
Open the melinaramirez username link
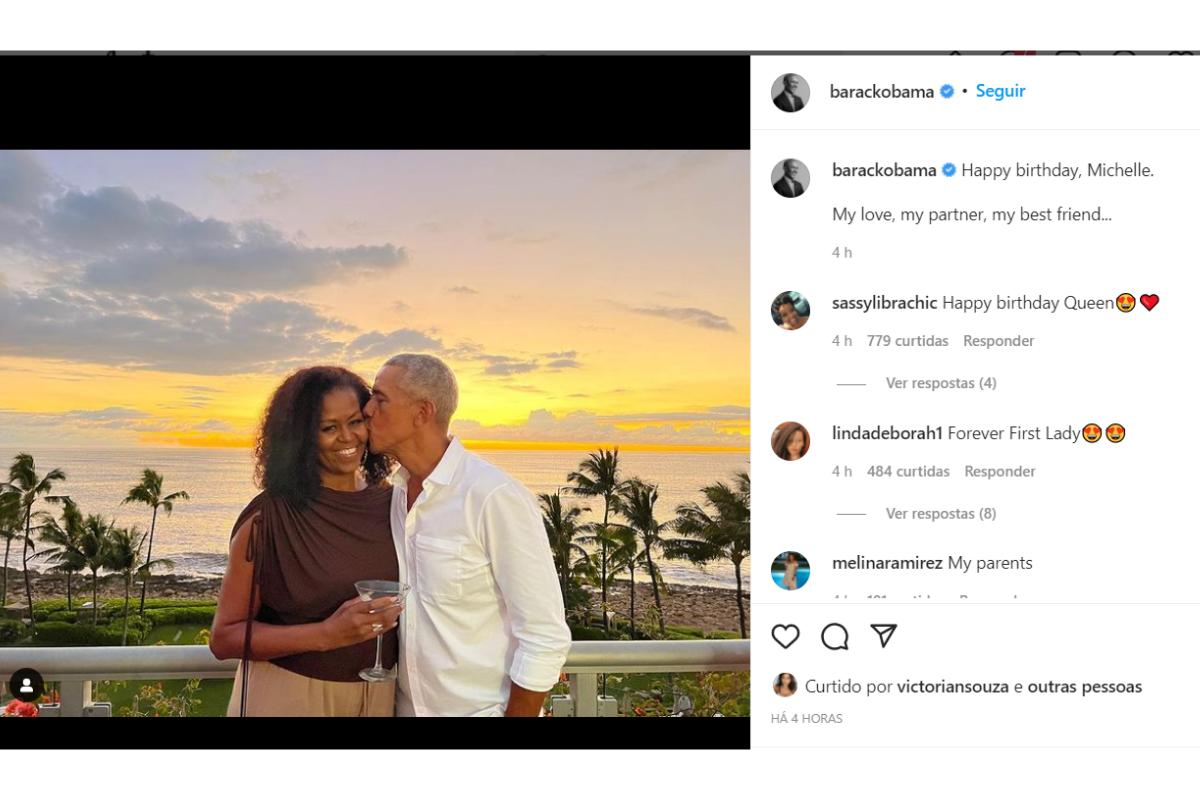click(x=887, y=563)
